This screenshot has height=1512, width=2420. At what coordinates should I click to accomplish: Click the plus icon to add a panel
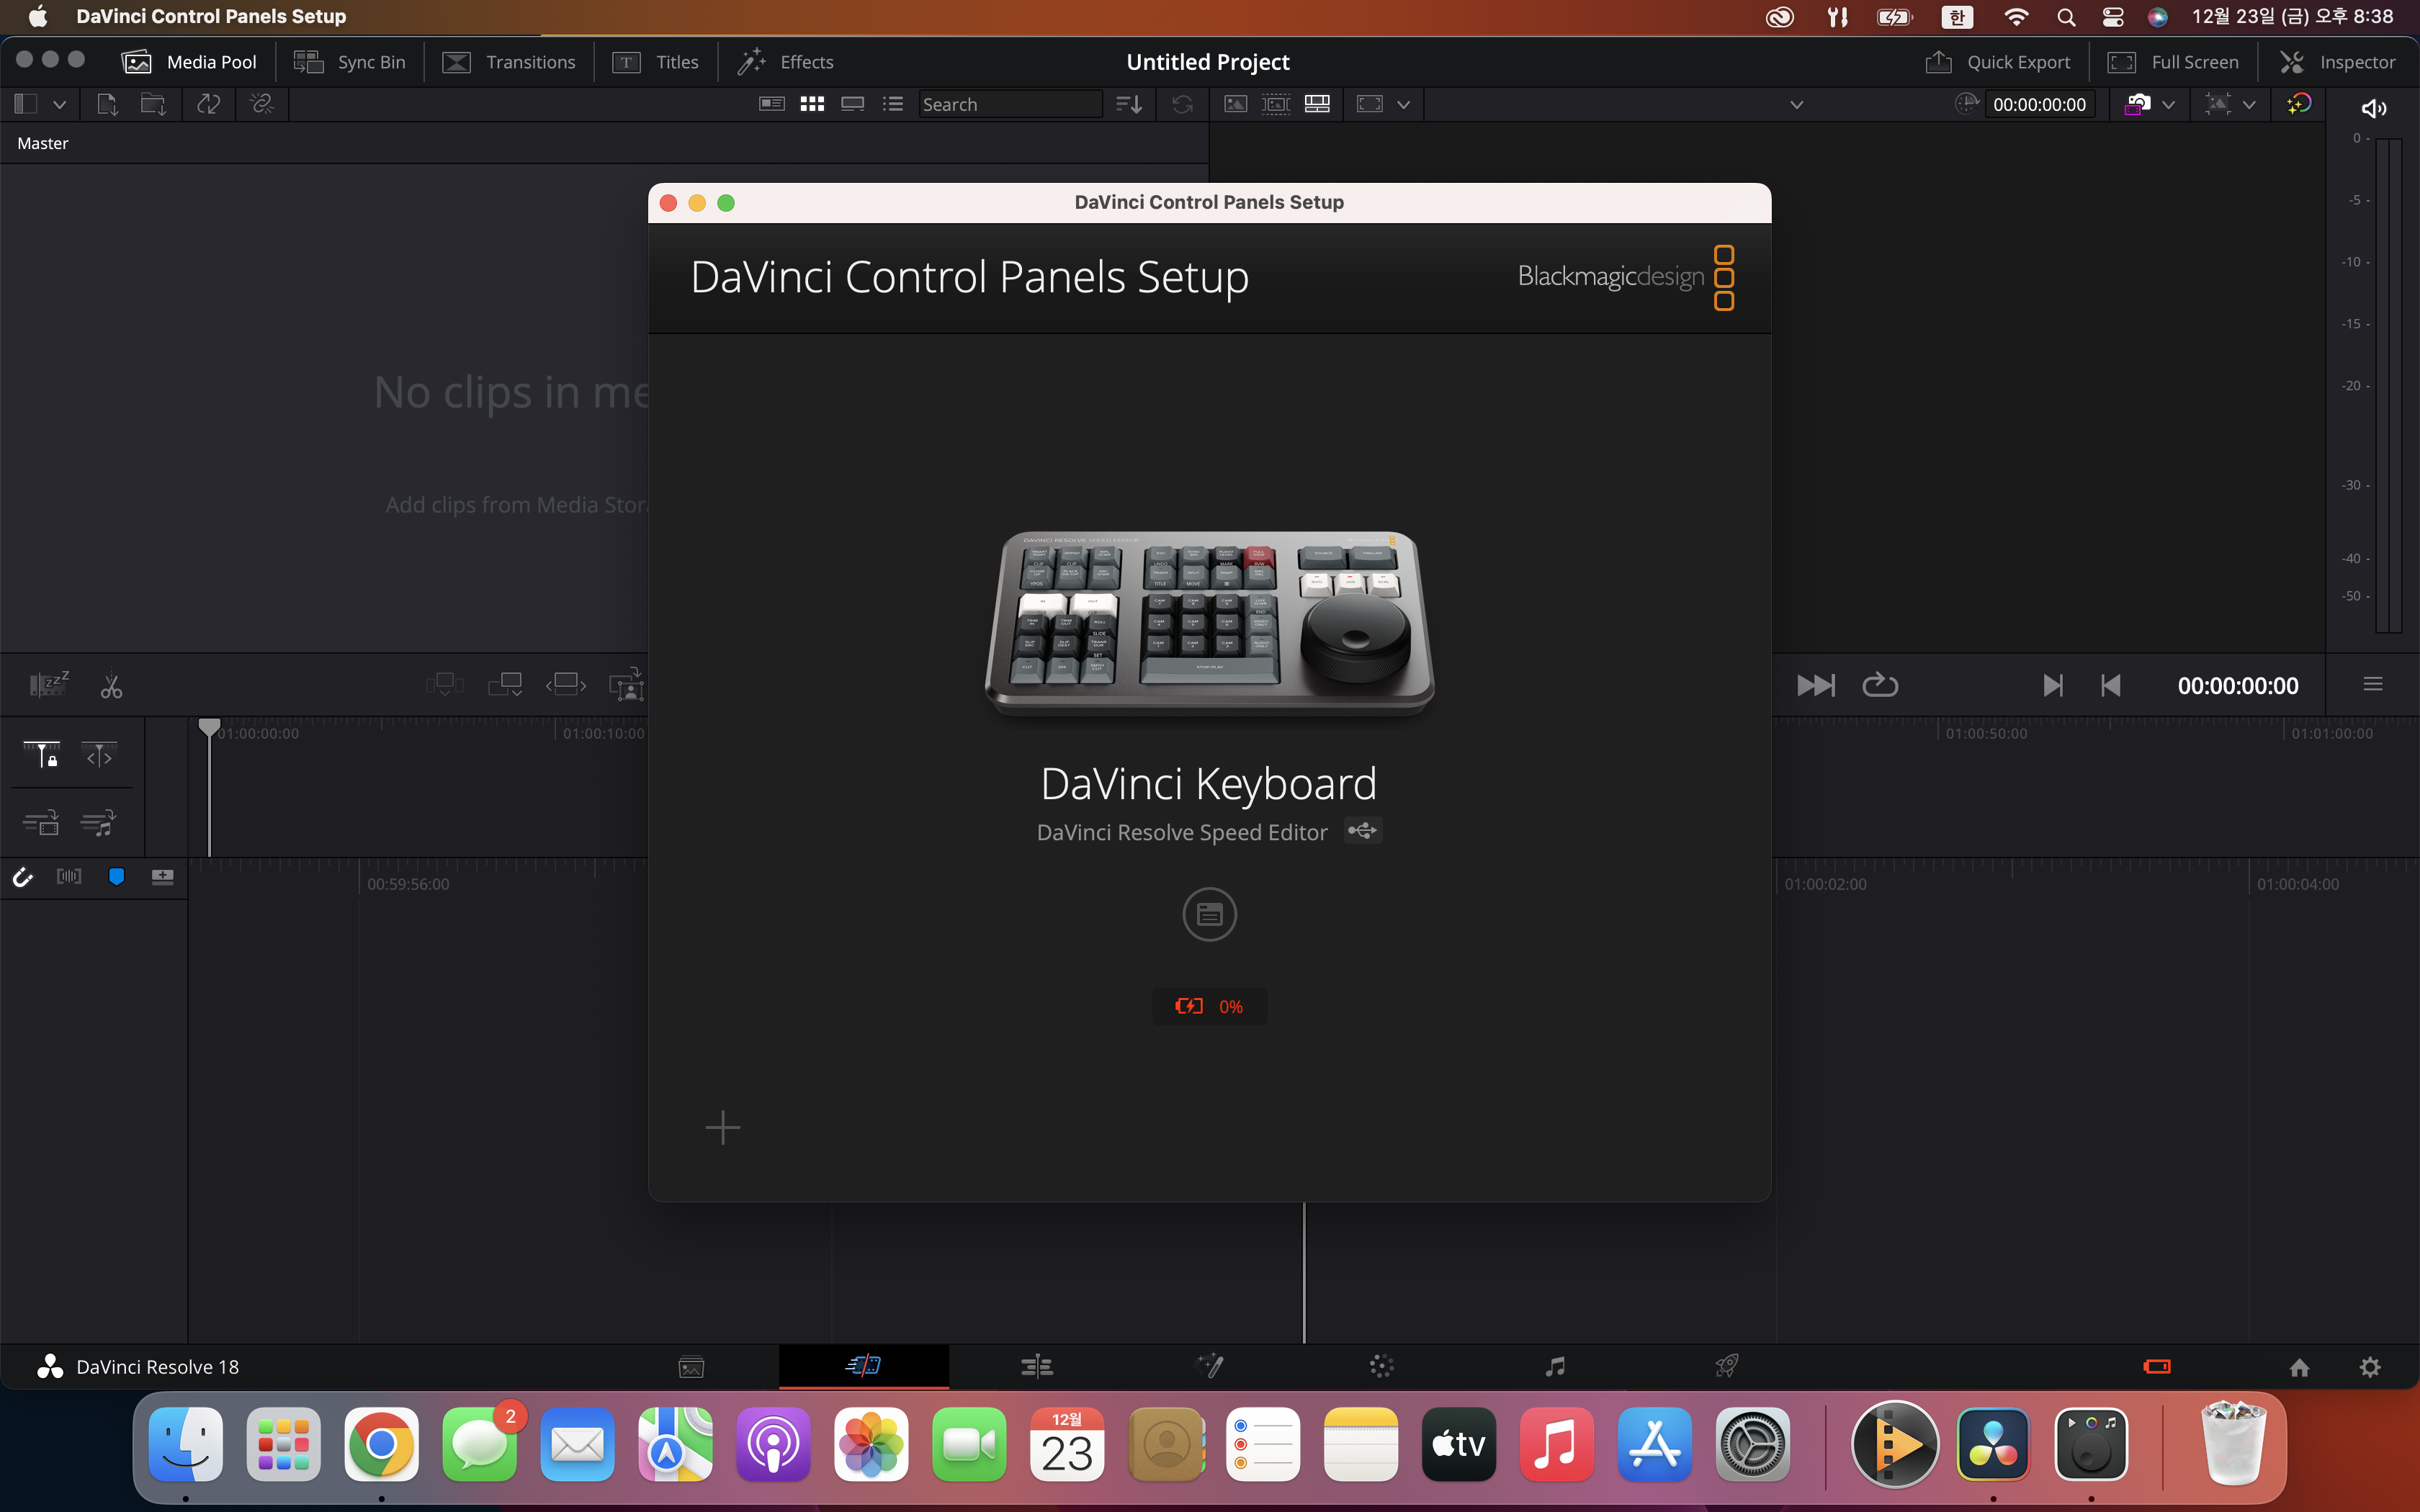(722, 1128)
